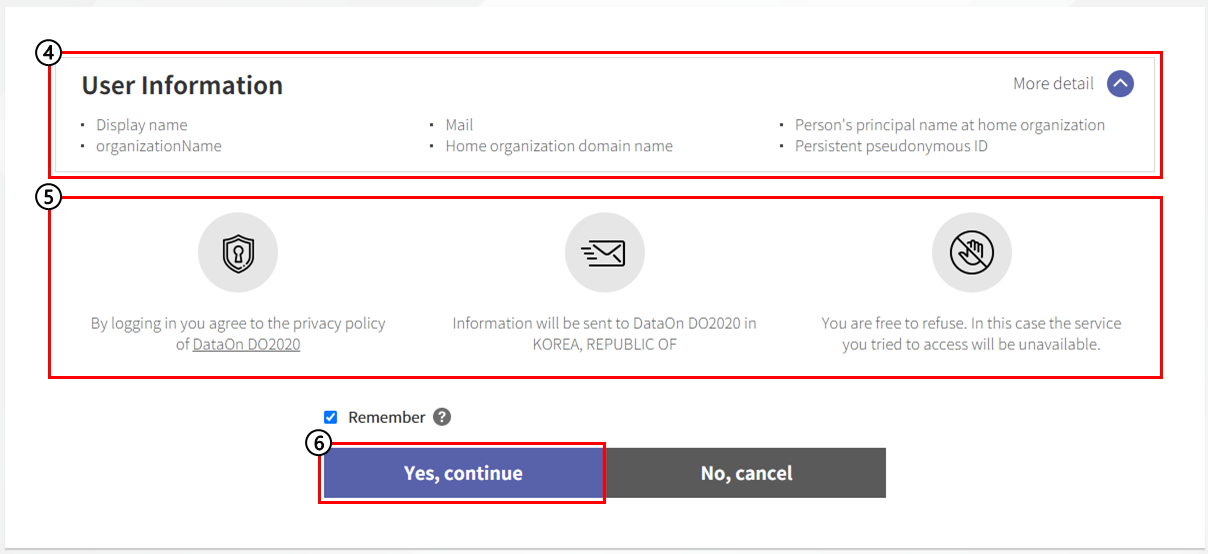This screenshot has width=1208, height=554.
Task: Click the Yes, continue button
Action: click(463, 473)
